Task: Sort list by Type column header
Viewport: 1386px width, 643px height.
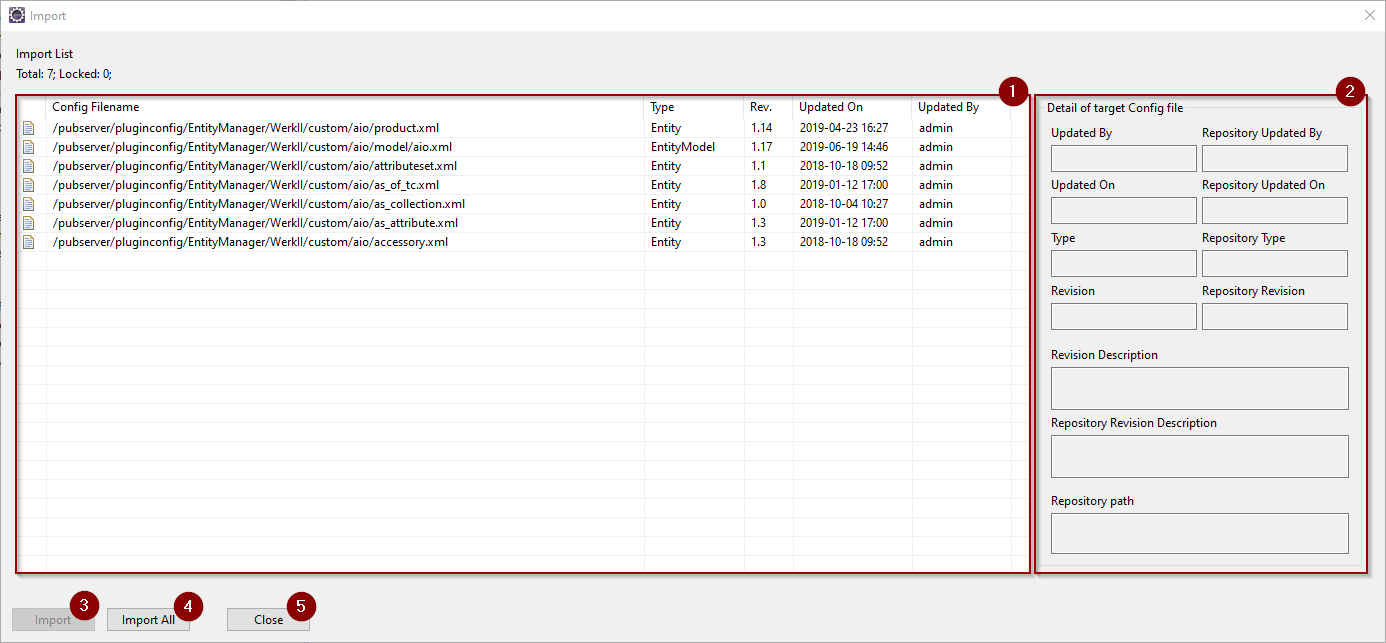Action: [662, 107]
